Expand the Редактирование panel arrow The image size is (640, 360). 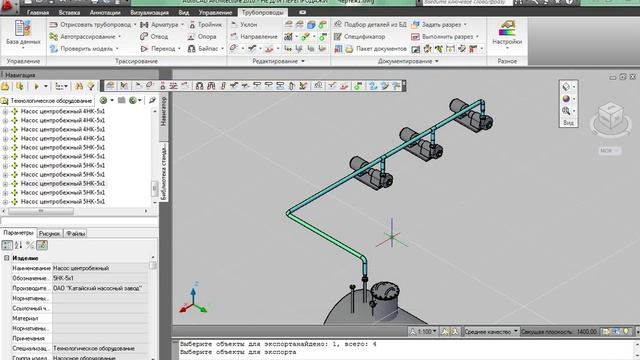303,61
